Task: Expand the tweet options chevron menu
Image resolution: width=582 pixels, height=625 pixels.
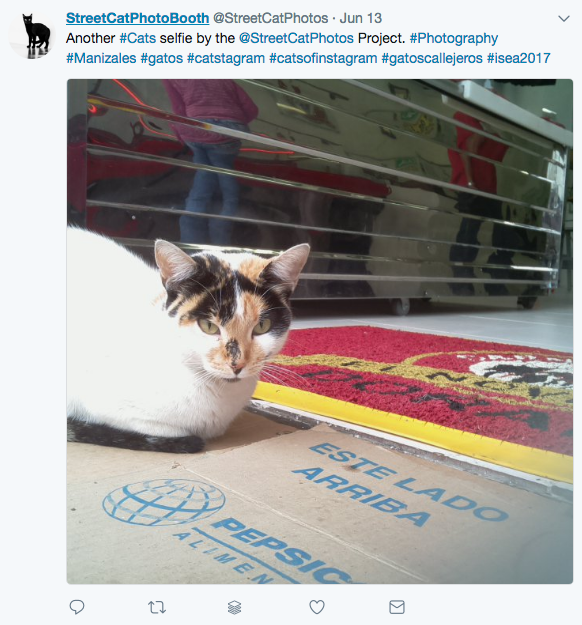Action: 564,18
